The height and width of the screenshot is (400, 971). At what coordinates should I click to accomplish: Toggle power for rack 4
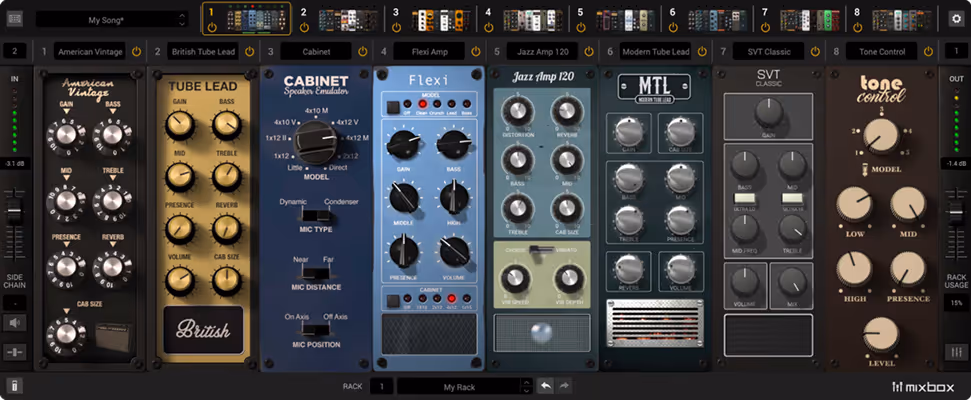489,27
